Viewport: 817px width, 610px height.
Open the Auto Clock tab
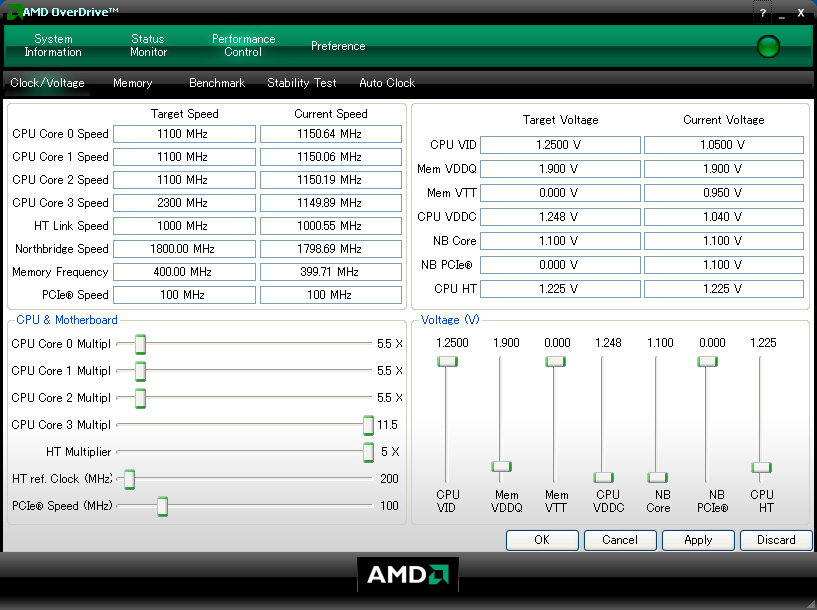point(387,83)
